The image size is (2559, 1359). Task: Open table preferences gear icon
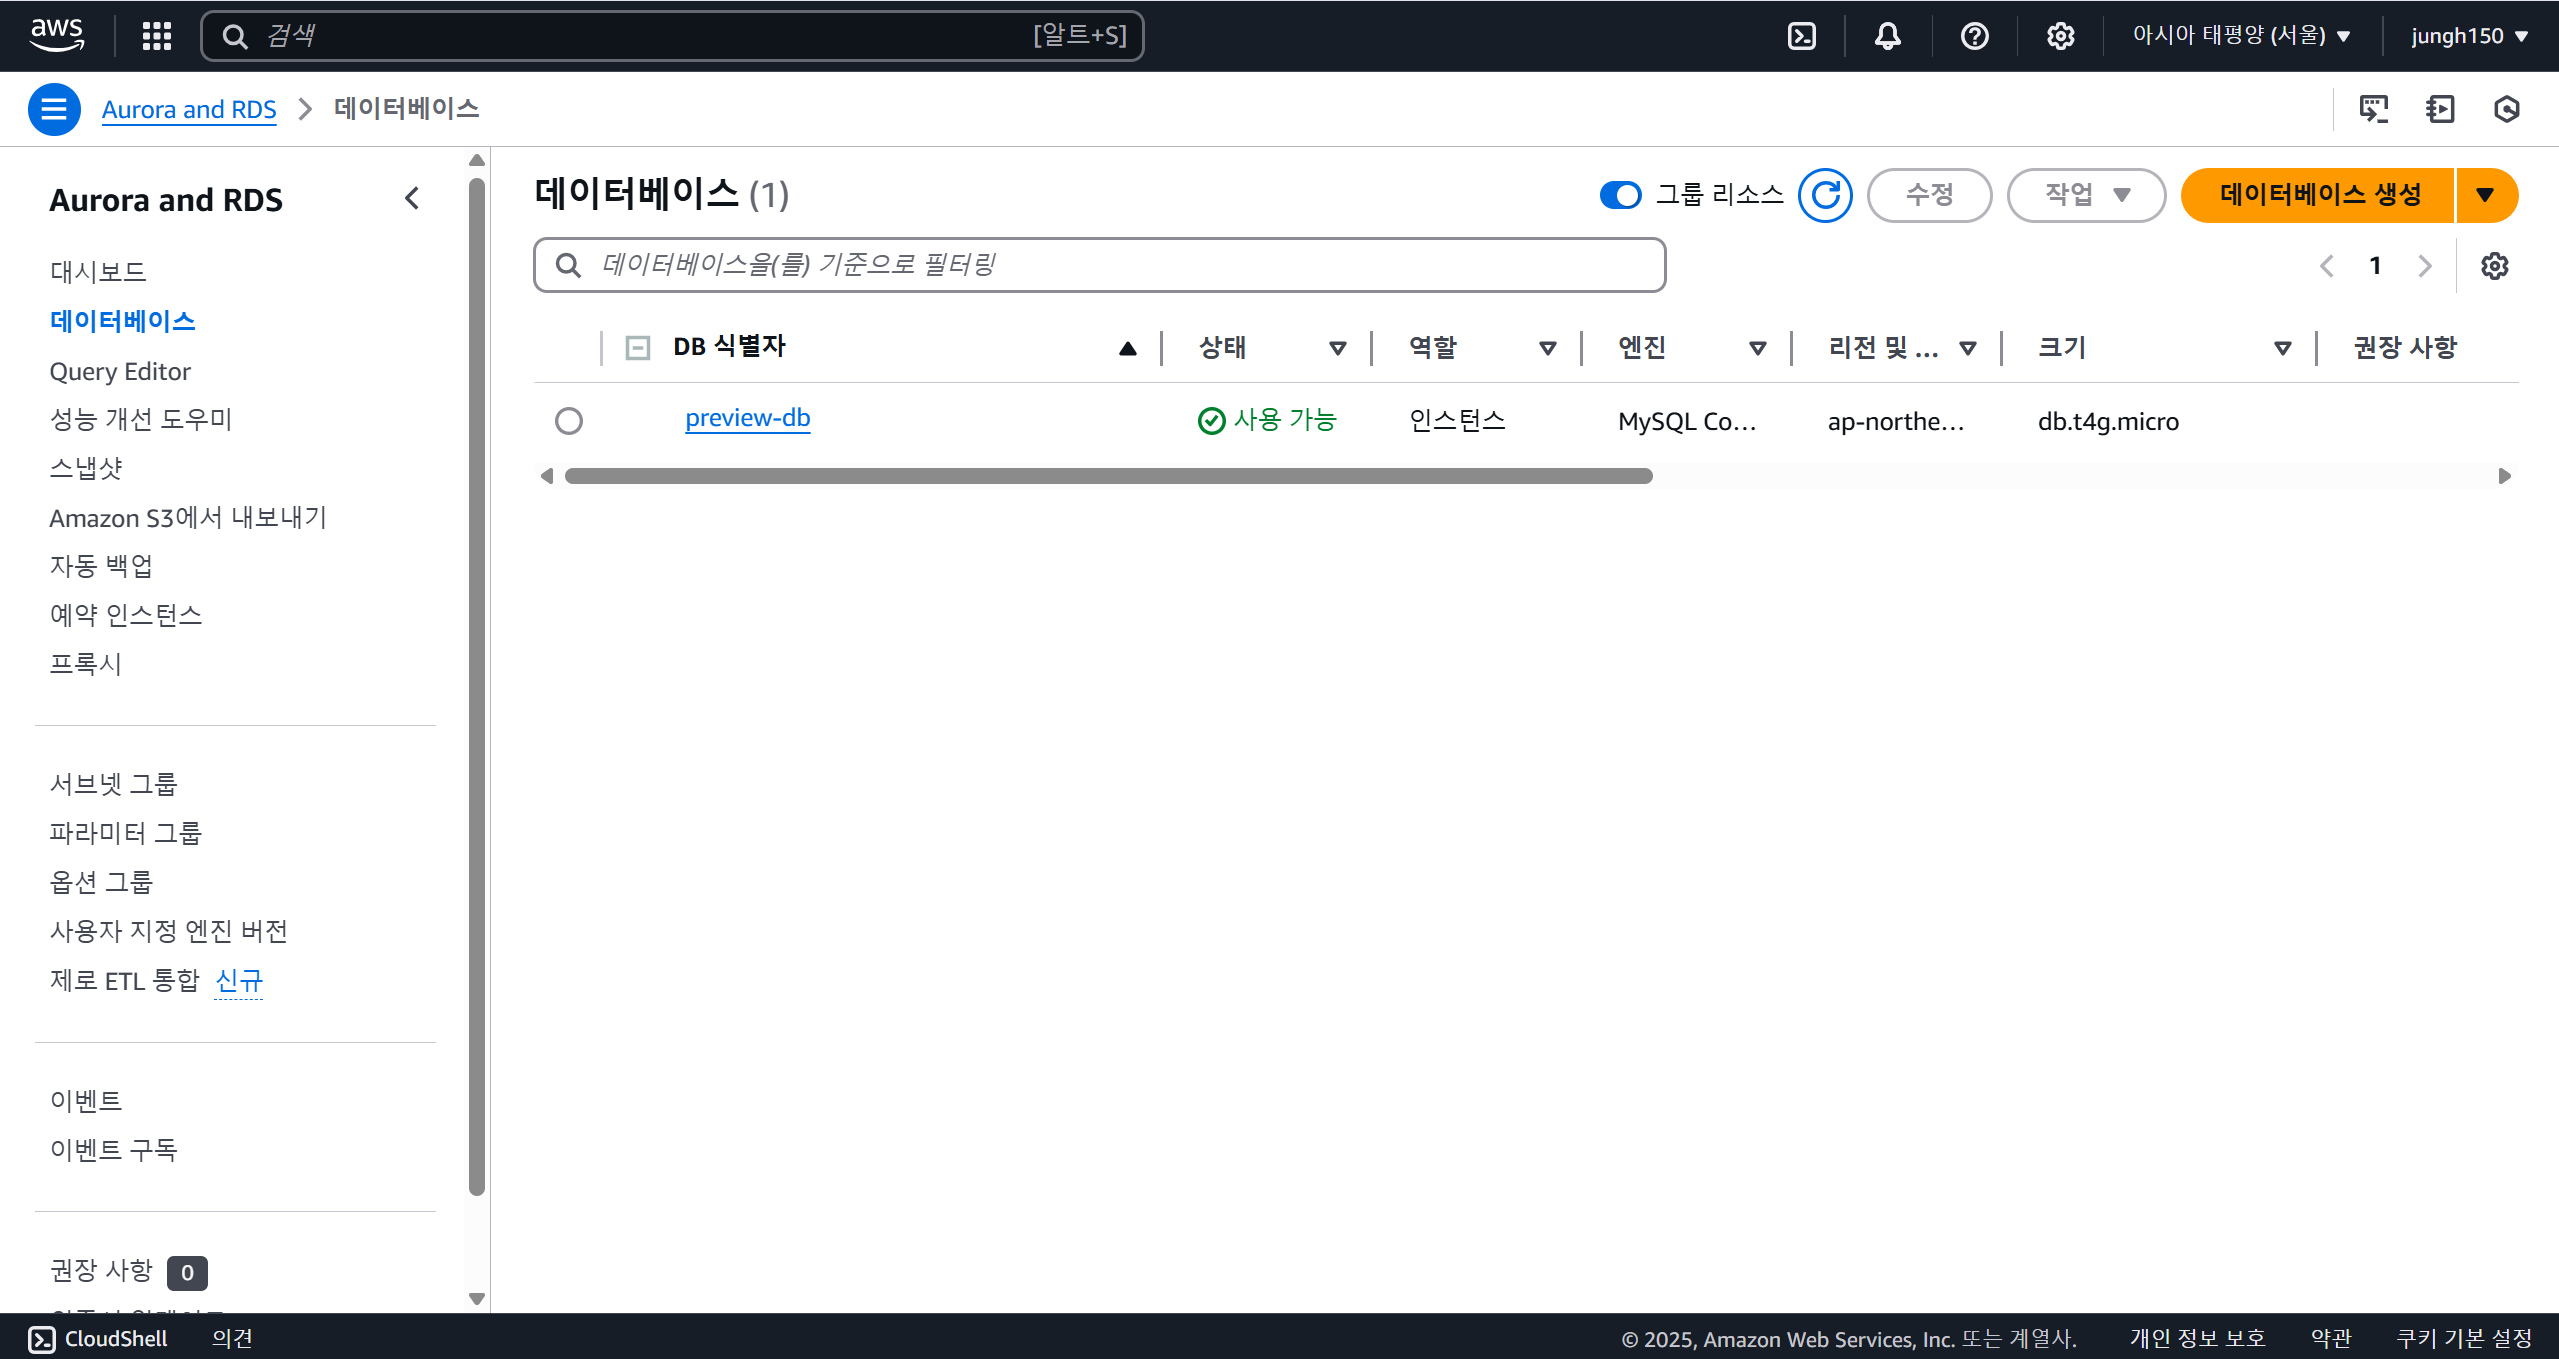(2494, 266)
